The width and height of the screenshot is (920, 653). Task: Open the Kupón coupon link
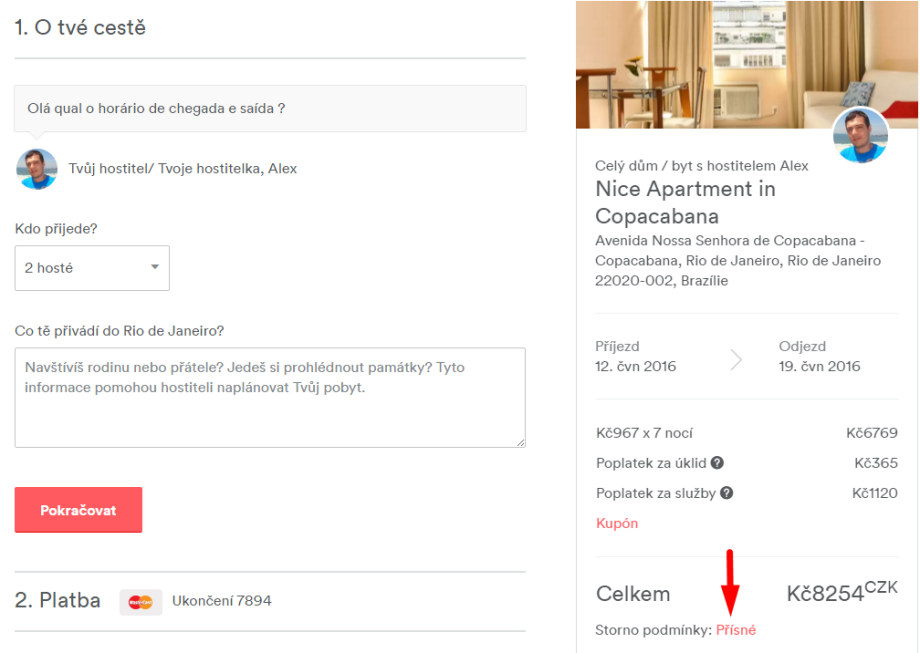click(617, 523)
